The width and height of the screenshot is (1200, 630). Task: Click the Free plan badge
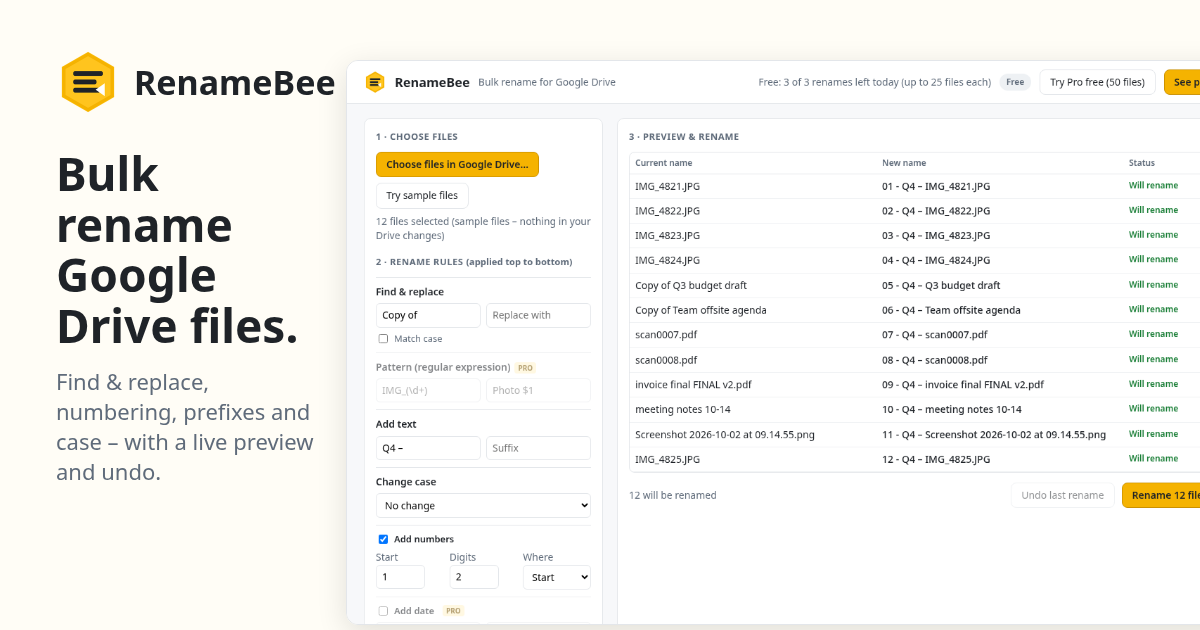click(1015, 82)
